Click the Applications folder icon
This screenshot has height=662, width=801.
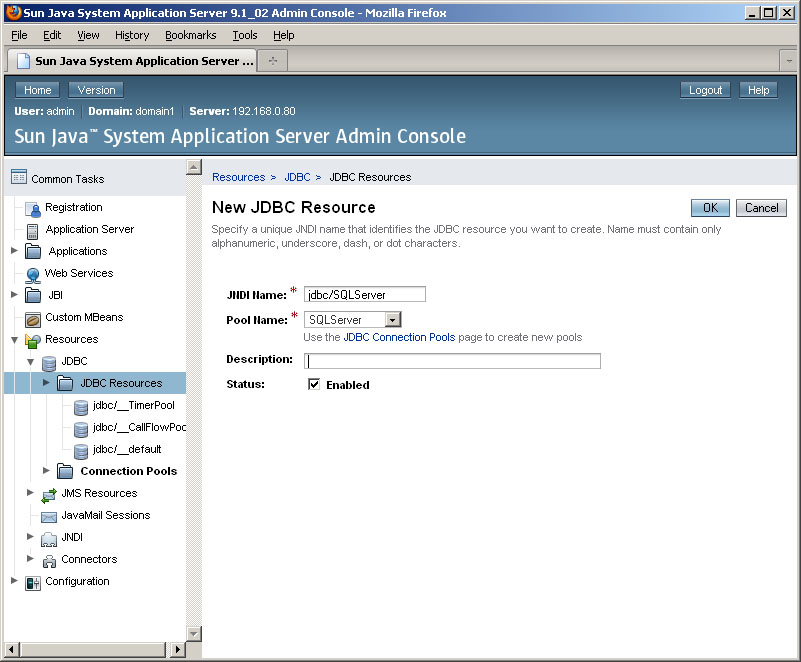33,251
